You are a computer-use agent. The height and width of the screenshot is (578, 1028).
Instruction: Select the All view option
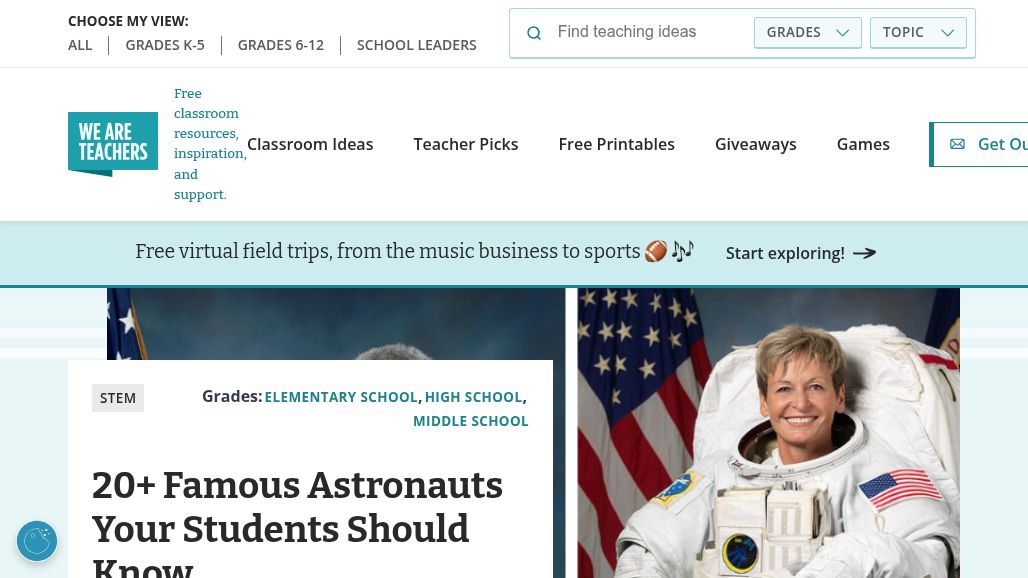[80, 45]
